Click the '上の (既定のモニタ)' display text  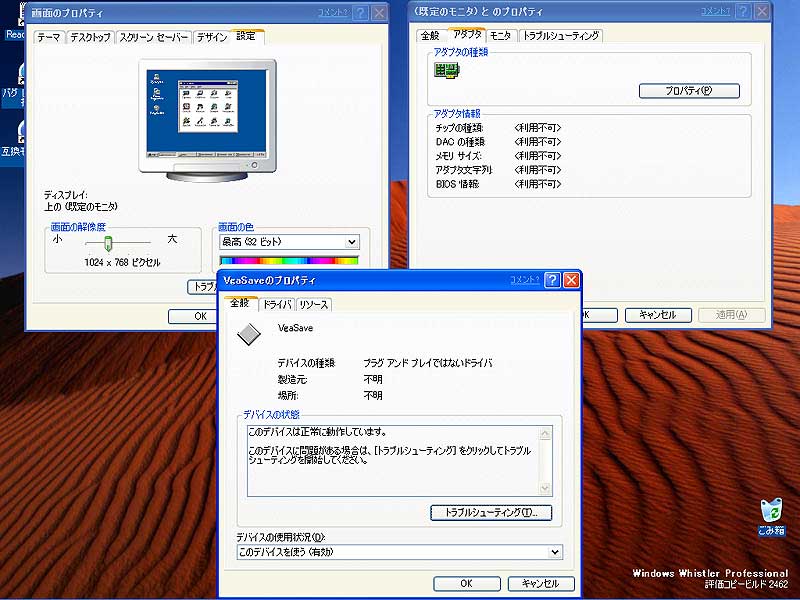[81, 207]
